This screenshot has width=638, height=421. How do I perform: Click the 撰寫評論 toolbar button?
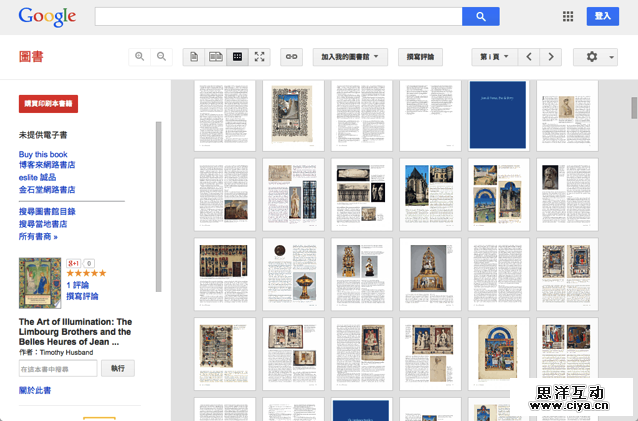point(420,57)
